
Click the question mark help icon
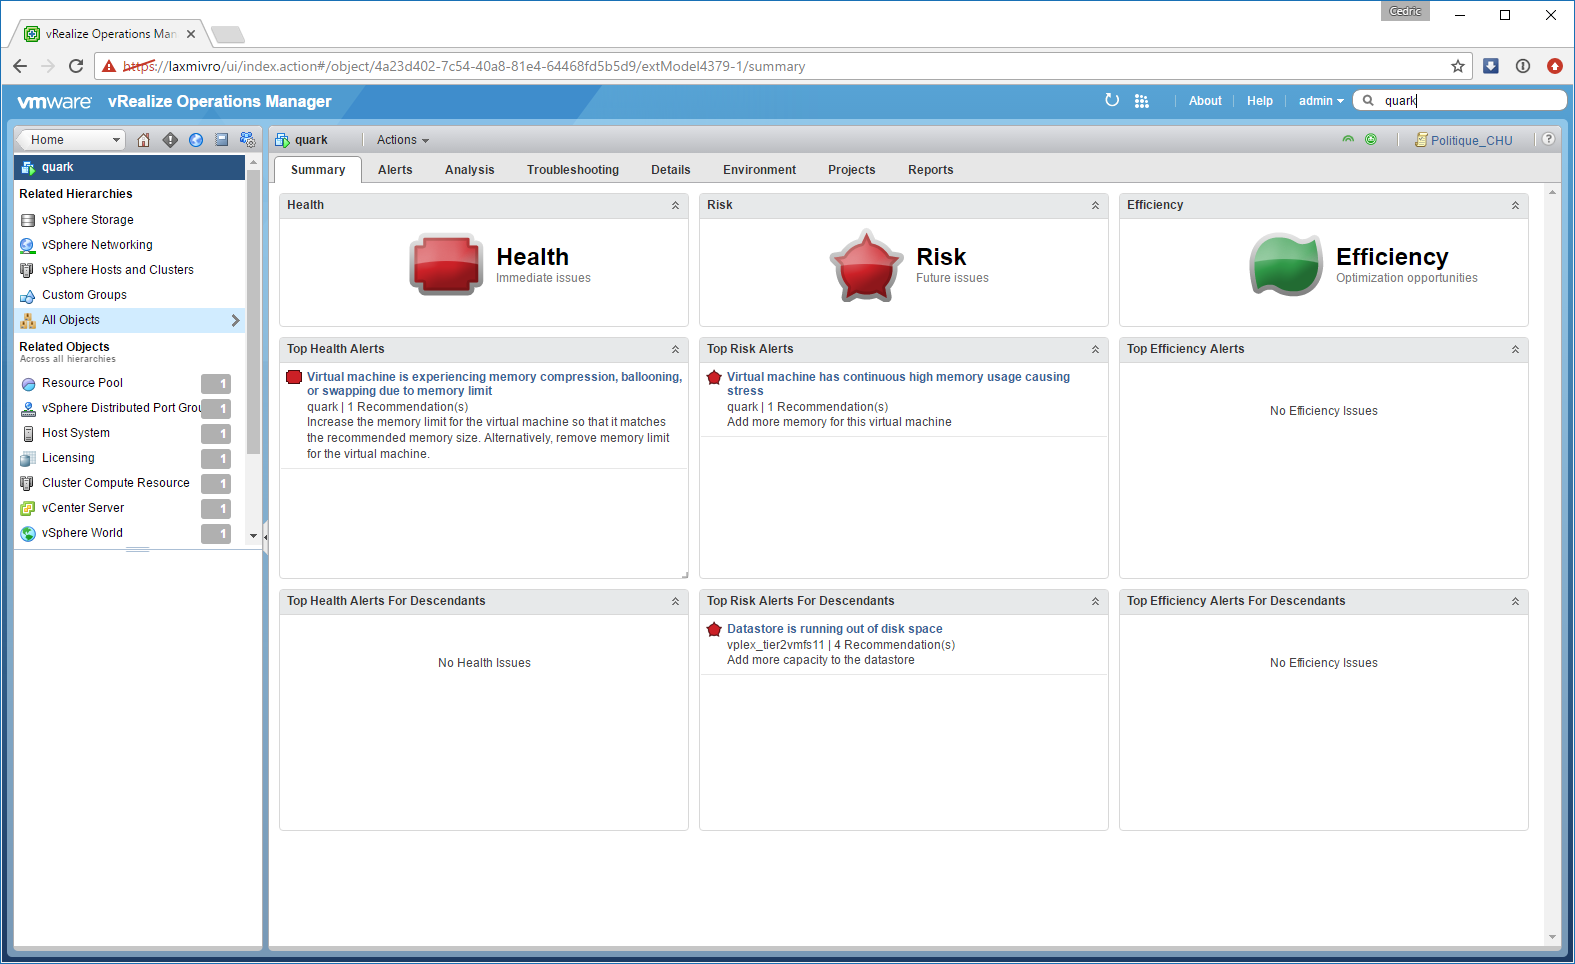point(1548,139)
